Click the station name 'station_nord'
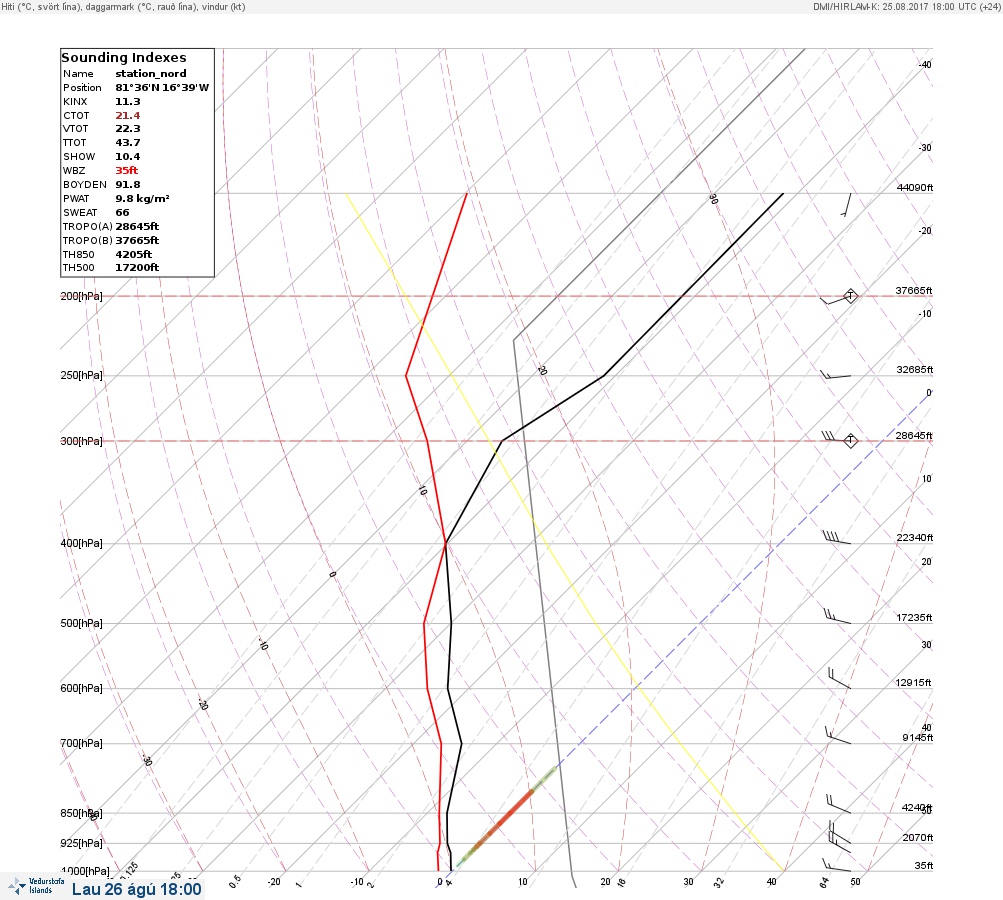This screenshot has width=1003, height=900. click(151, 74)
